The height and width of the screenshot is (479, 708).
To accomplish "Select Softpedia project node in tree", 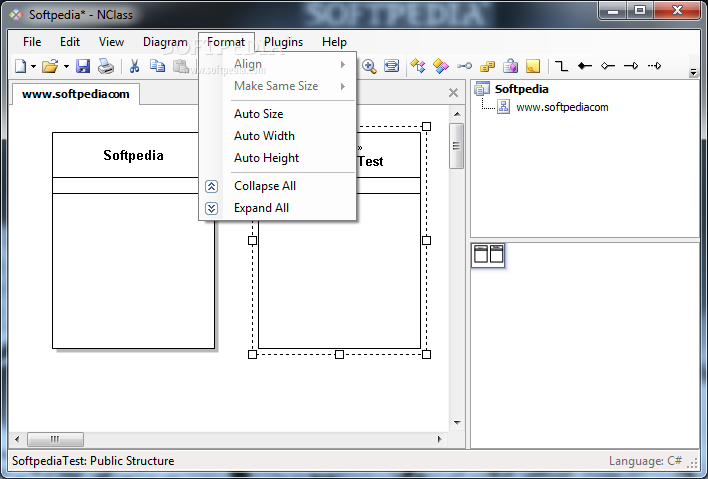I will pyautogui.click(x=521, y=89).
